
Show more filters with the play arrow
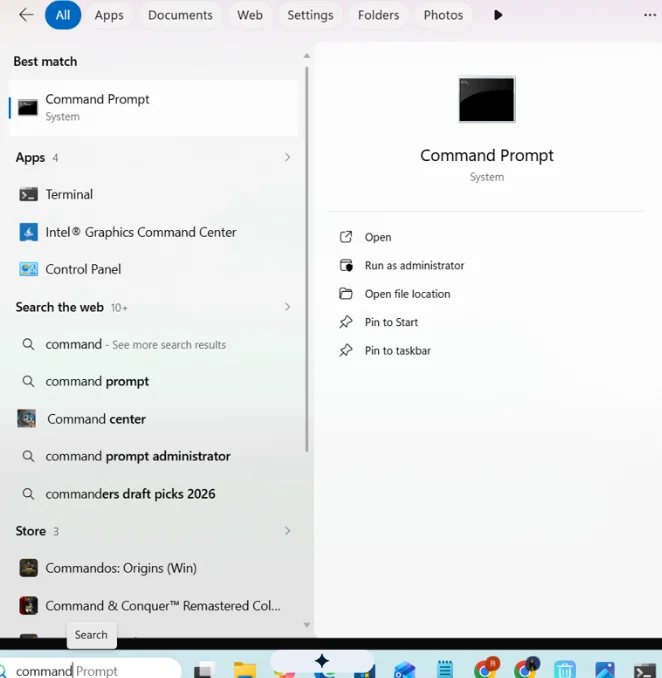(x=498, y=15)
